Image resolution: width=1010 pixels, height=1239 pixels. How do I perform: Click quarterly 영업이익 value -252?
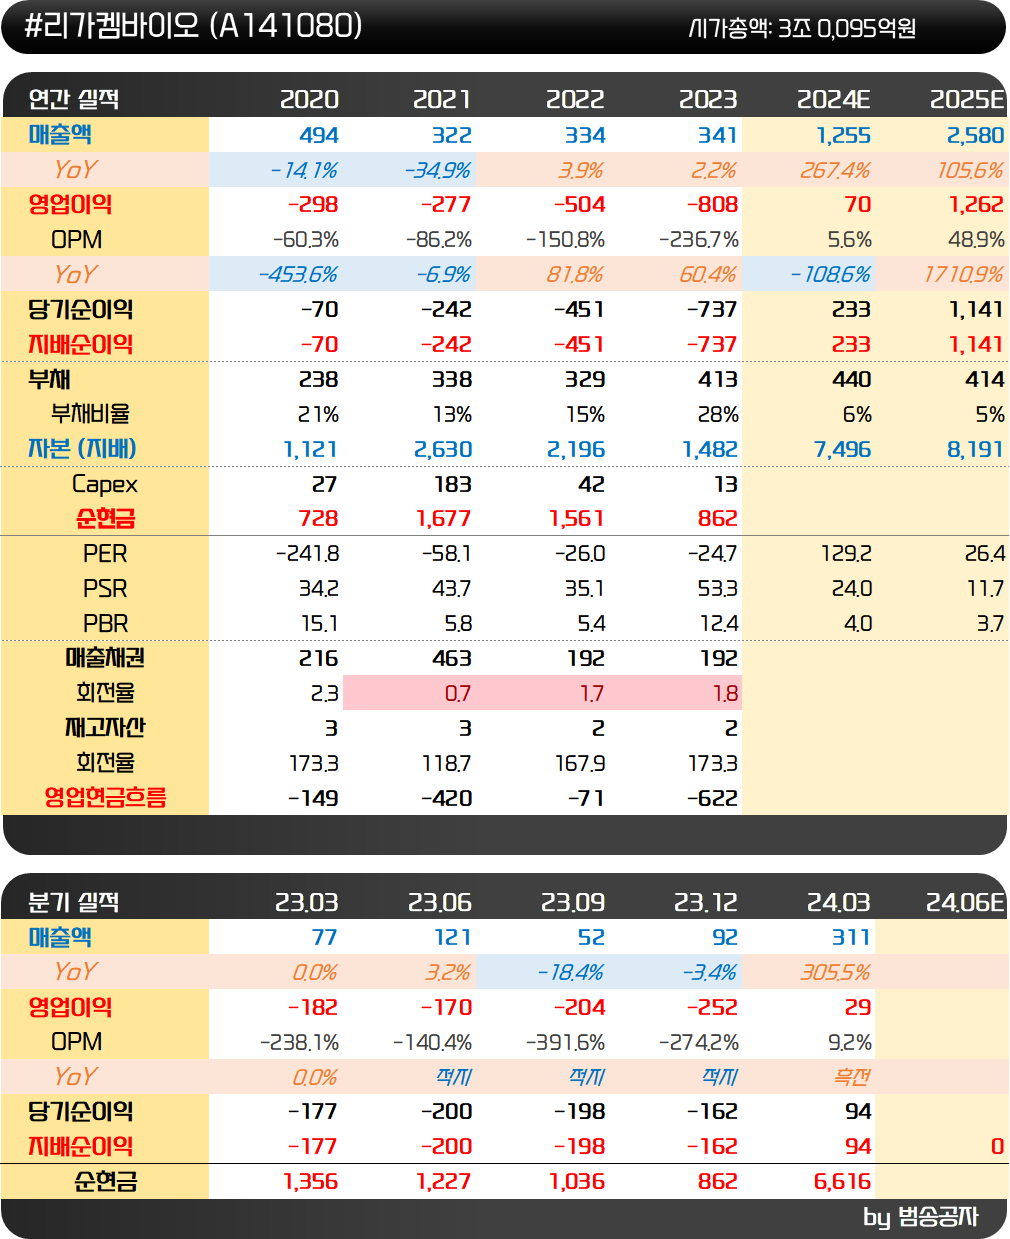coord(712,1007)
